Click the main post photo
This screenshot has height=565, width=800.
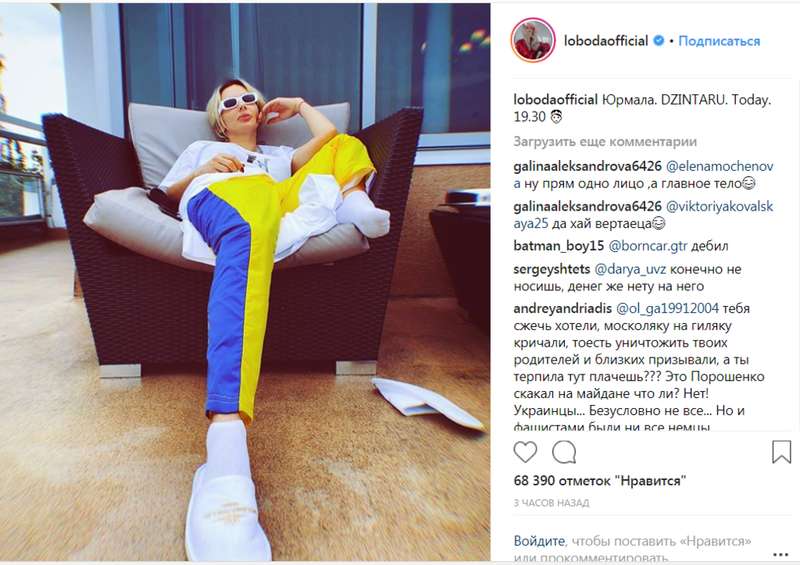point(245,282)
